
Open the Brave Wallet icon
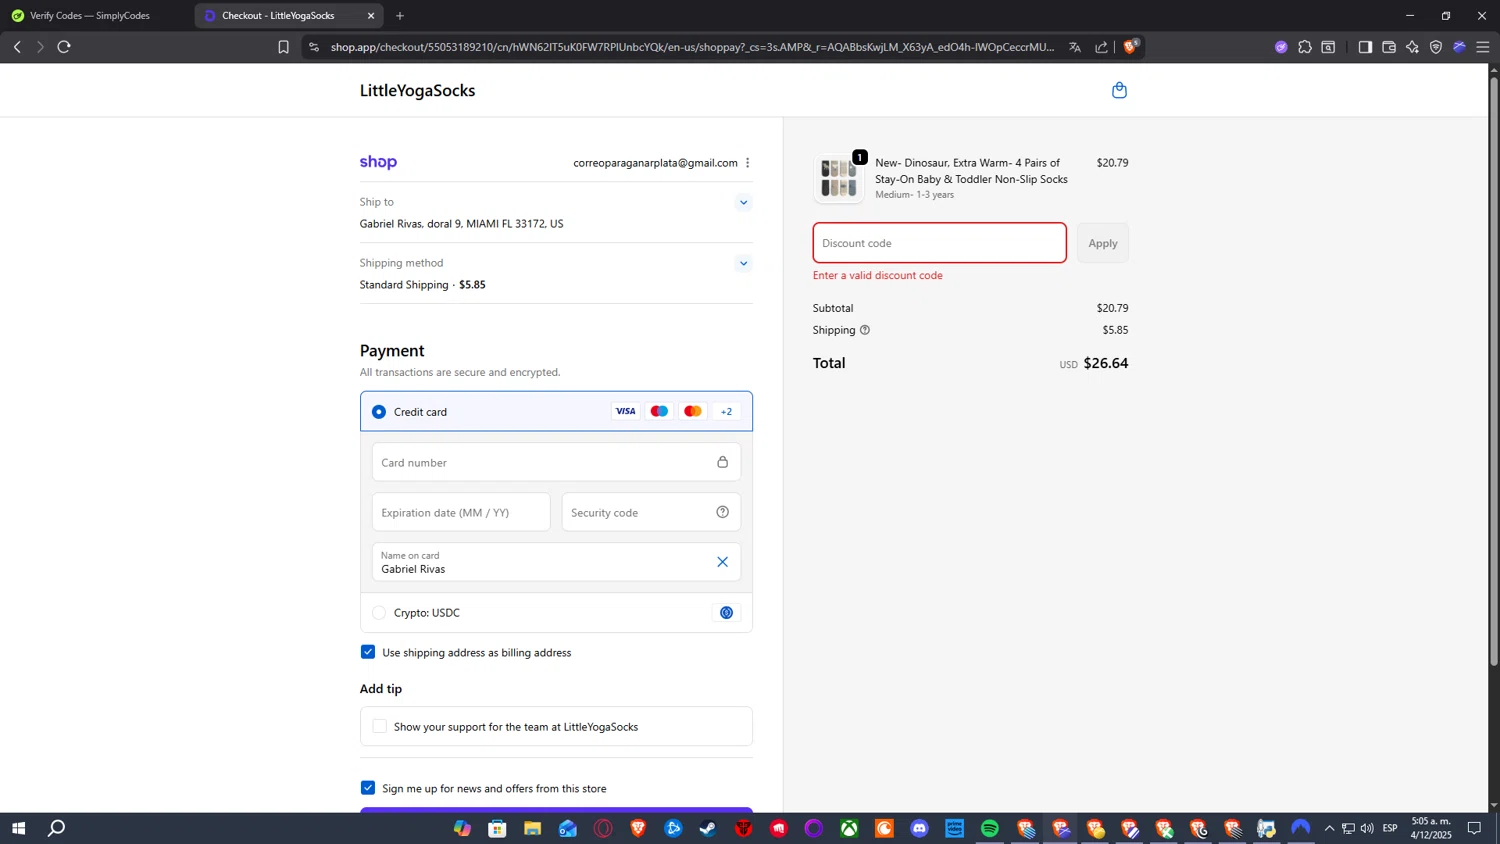[1389, 47]
